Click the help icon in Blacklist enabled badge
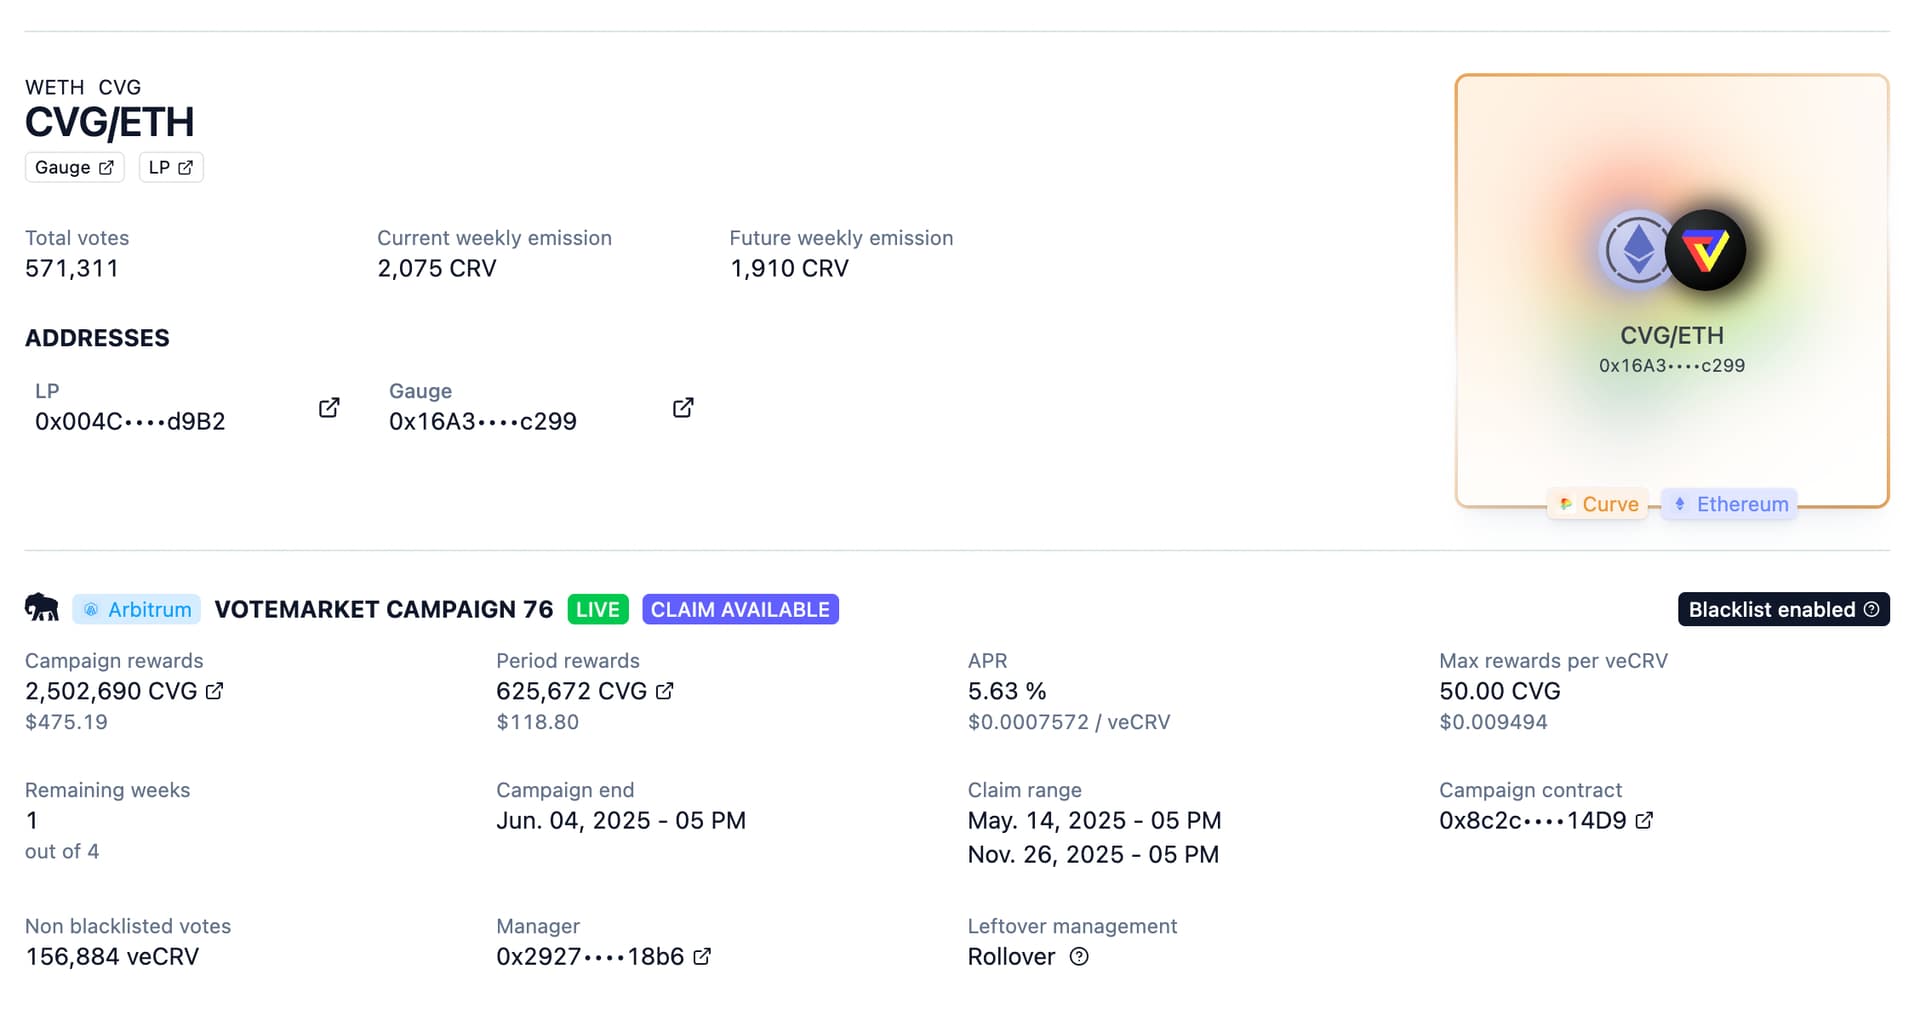The image size is (1920, 1009). [x=1871, y=609]
